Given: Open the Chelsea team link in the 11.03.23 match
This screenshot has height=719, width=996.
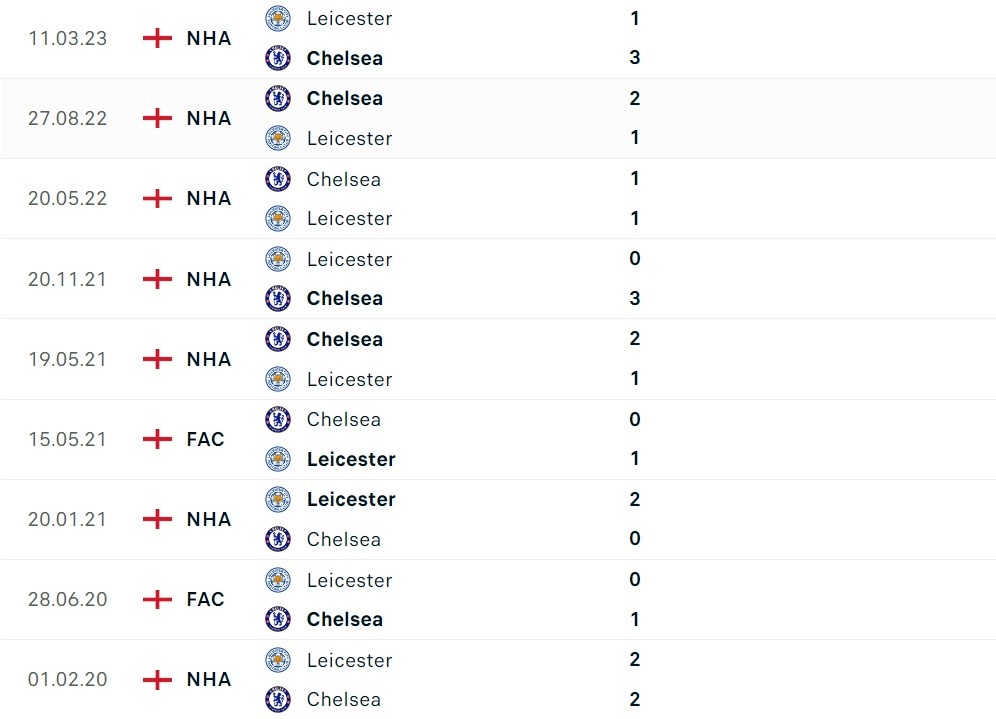Looking at the screenshot, I should click(345, 58).
